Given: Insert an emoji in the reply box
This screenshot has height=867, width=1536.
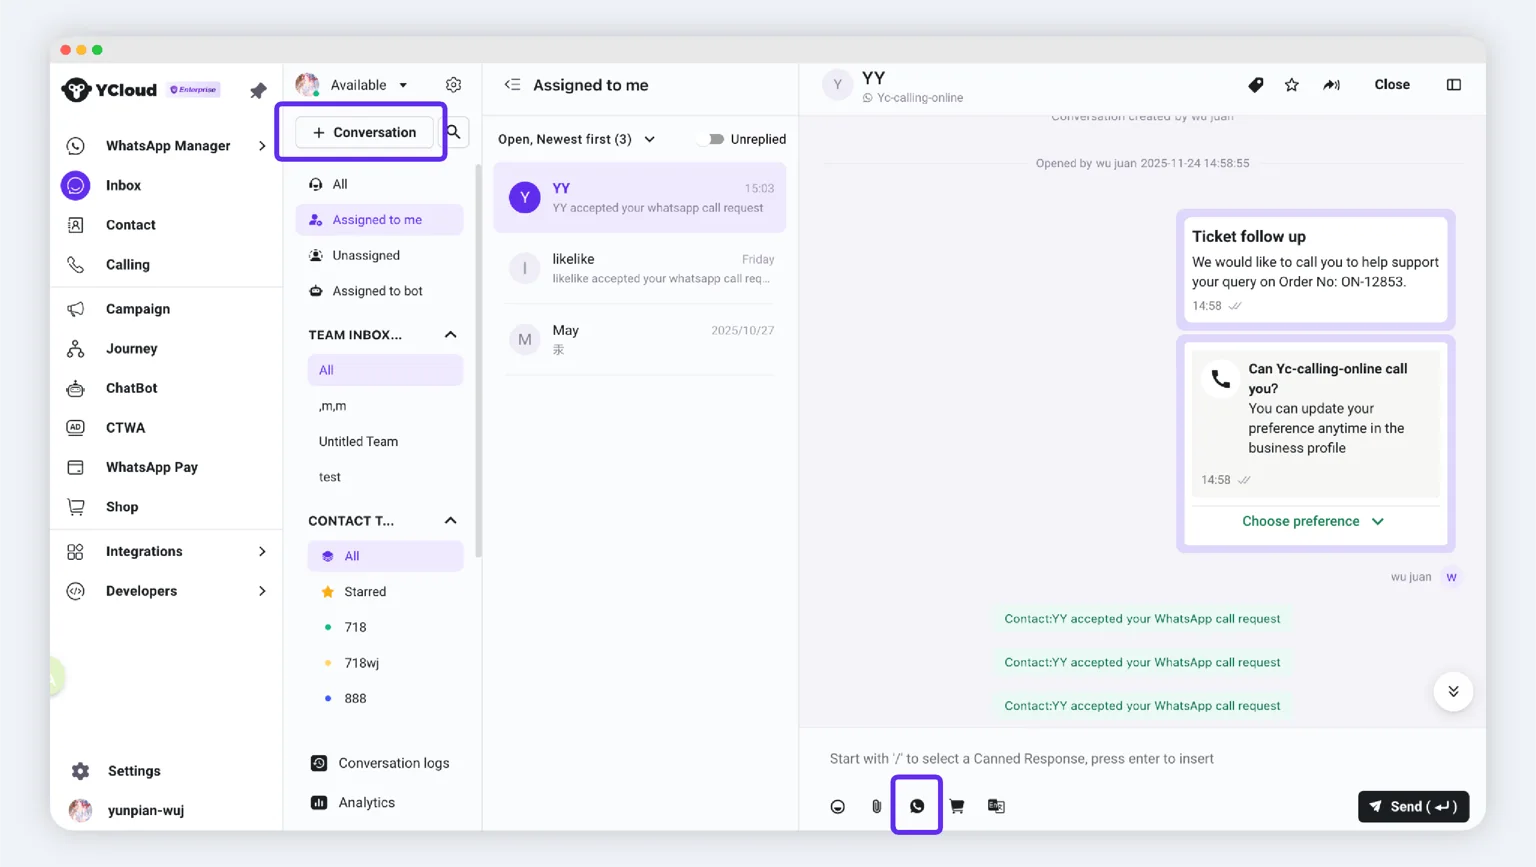Looking at the screenshot, I should (838, 806).
